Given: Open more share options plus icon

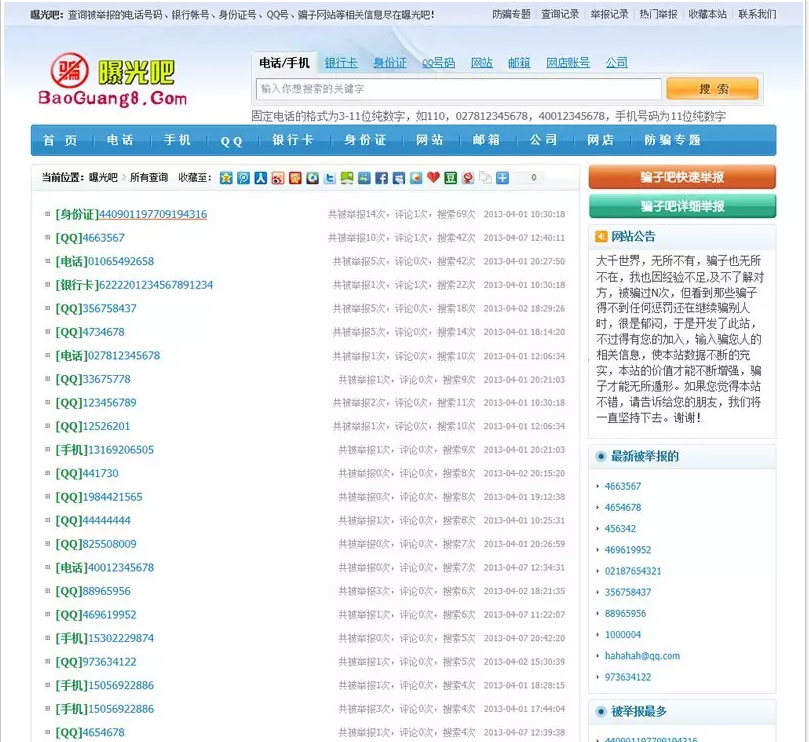Looking at the screenshot, I should click(503, 178).
